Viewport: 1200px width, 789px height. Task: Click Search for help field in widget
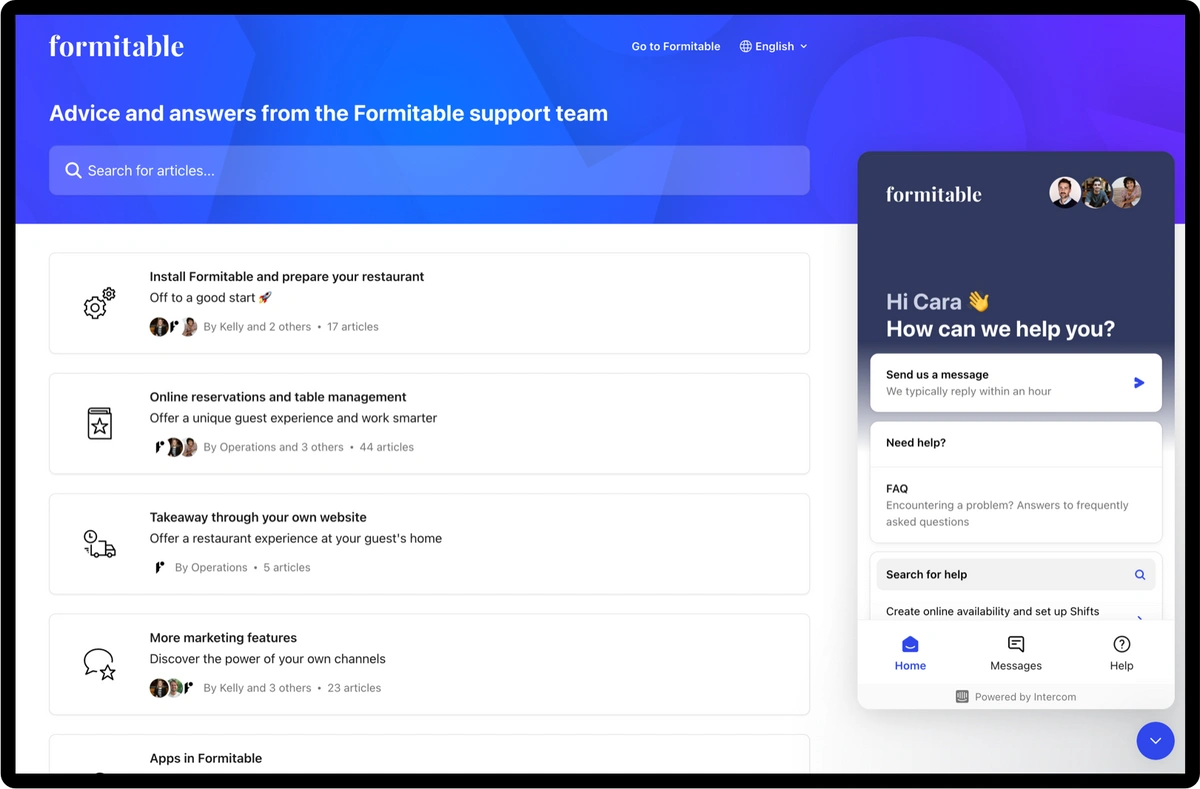pos(1016,575)
